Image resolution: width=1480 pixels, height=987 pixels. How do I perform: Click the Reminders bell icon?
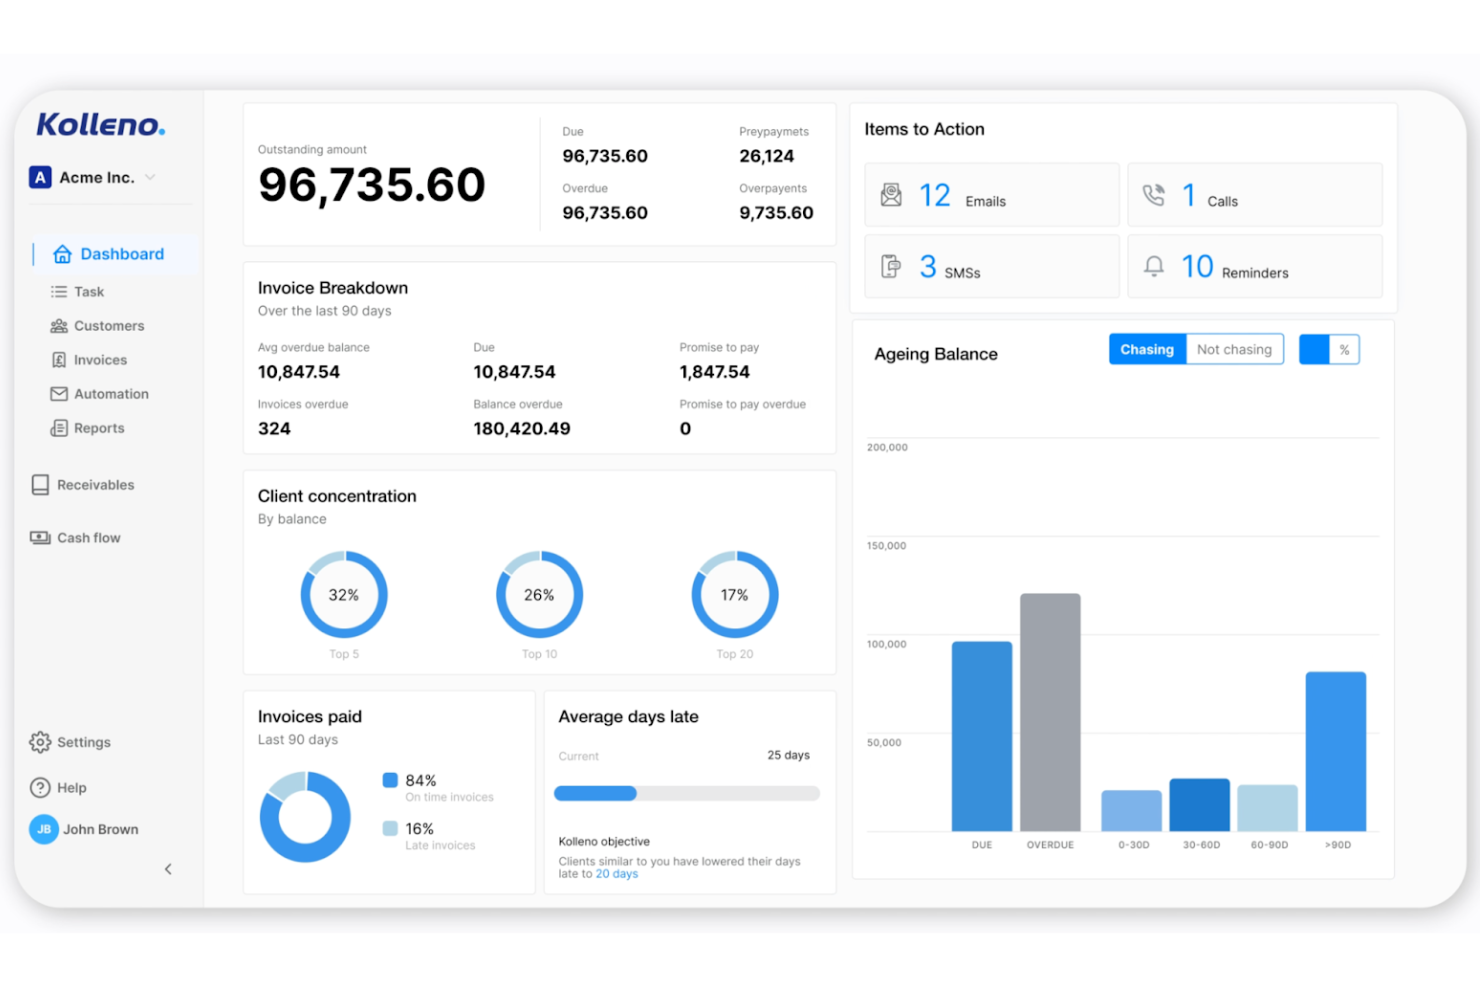click(x=1153, y=266)
